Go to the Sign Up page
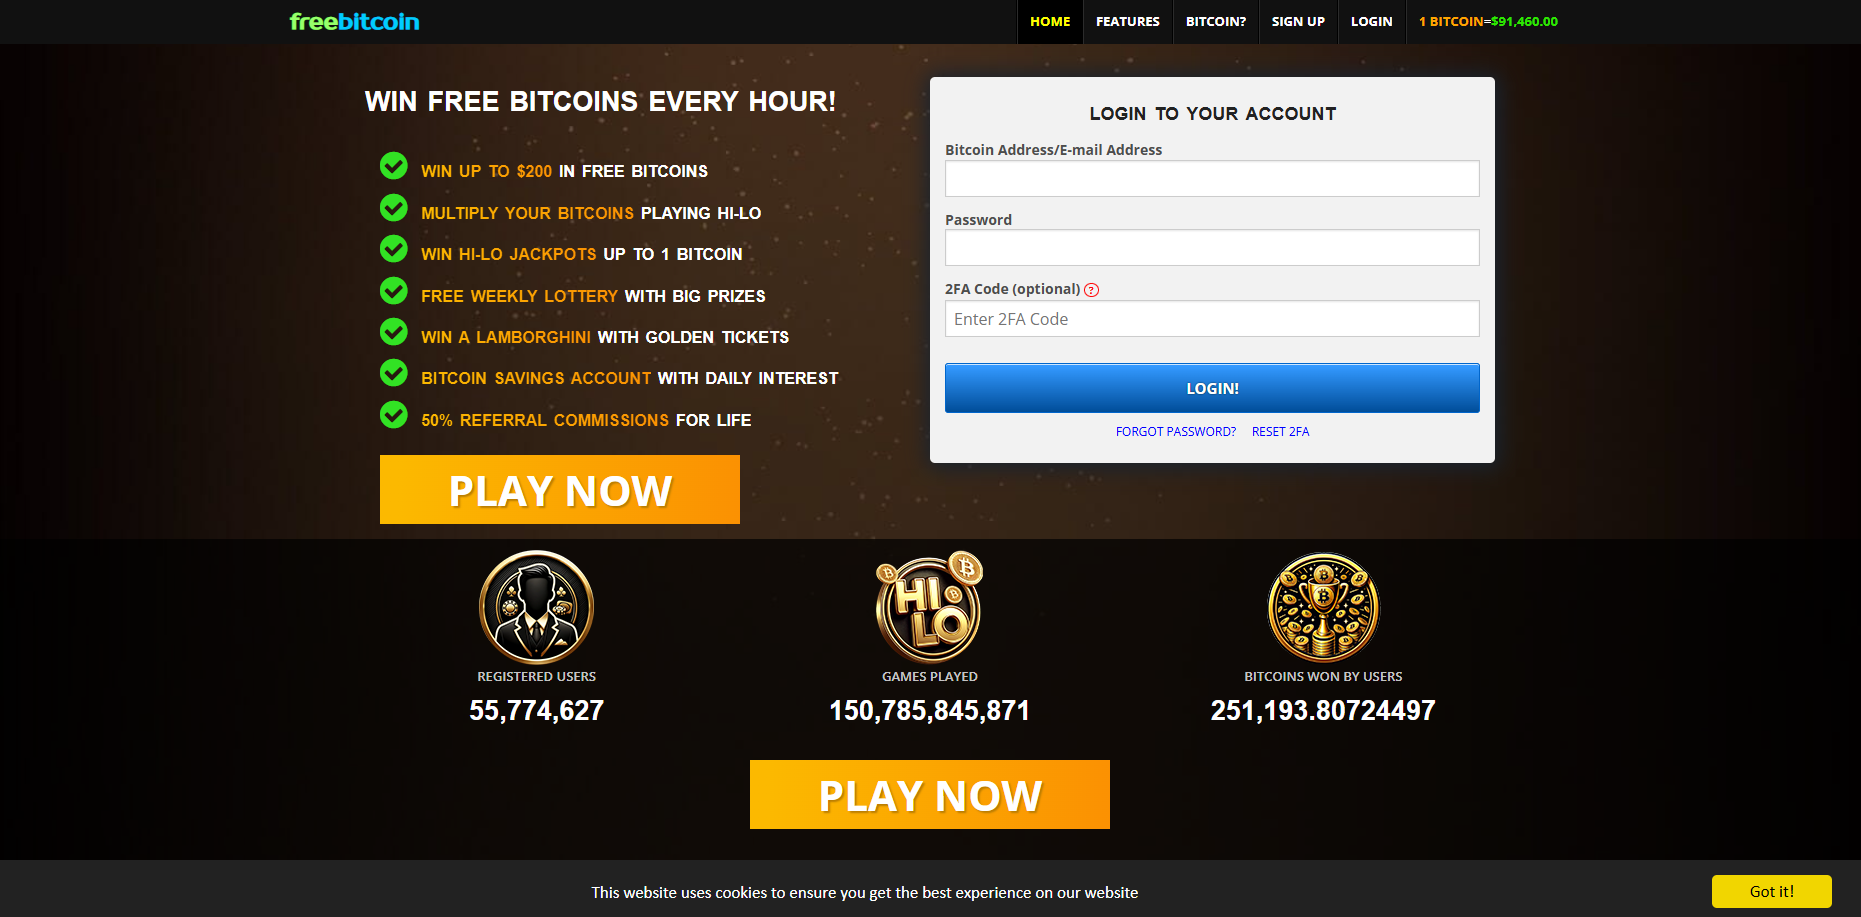Viewport: 1861px width, 917px height. click(1298, 21)
